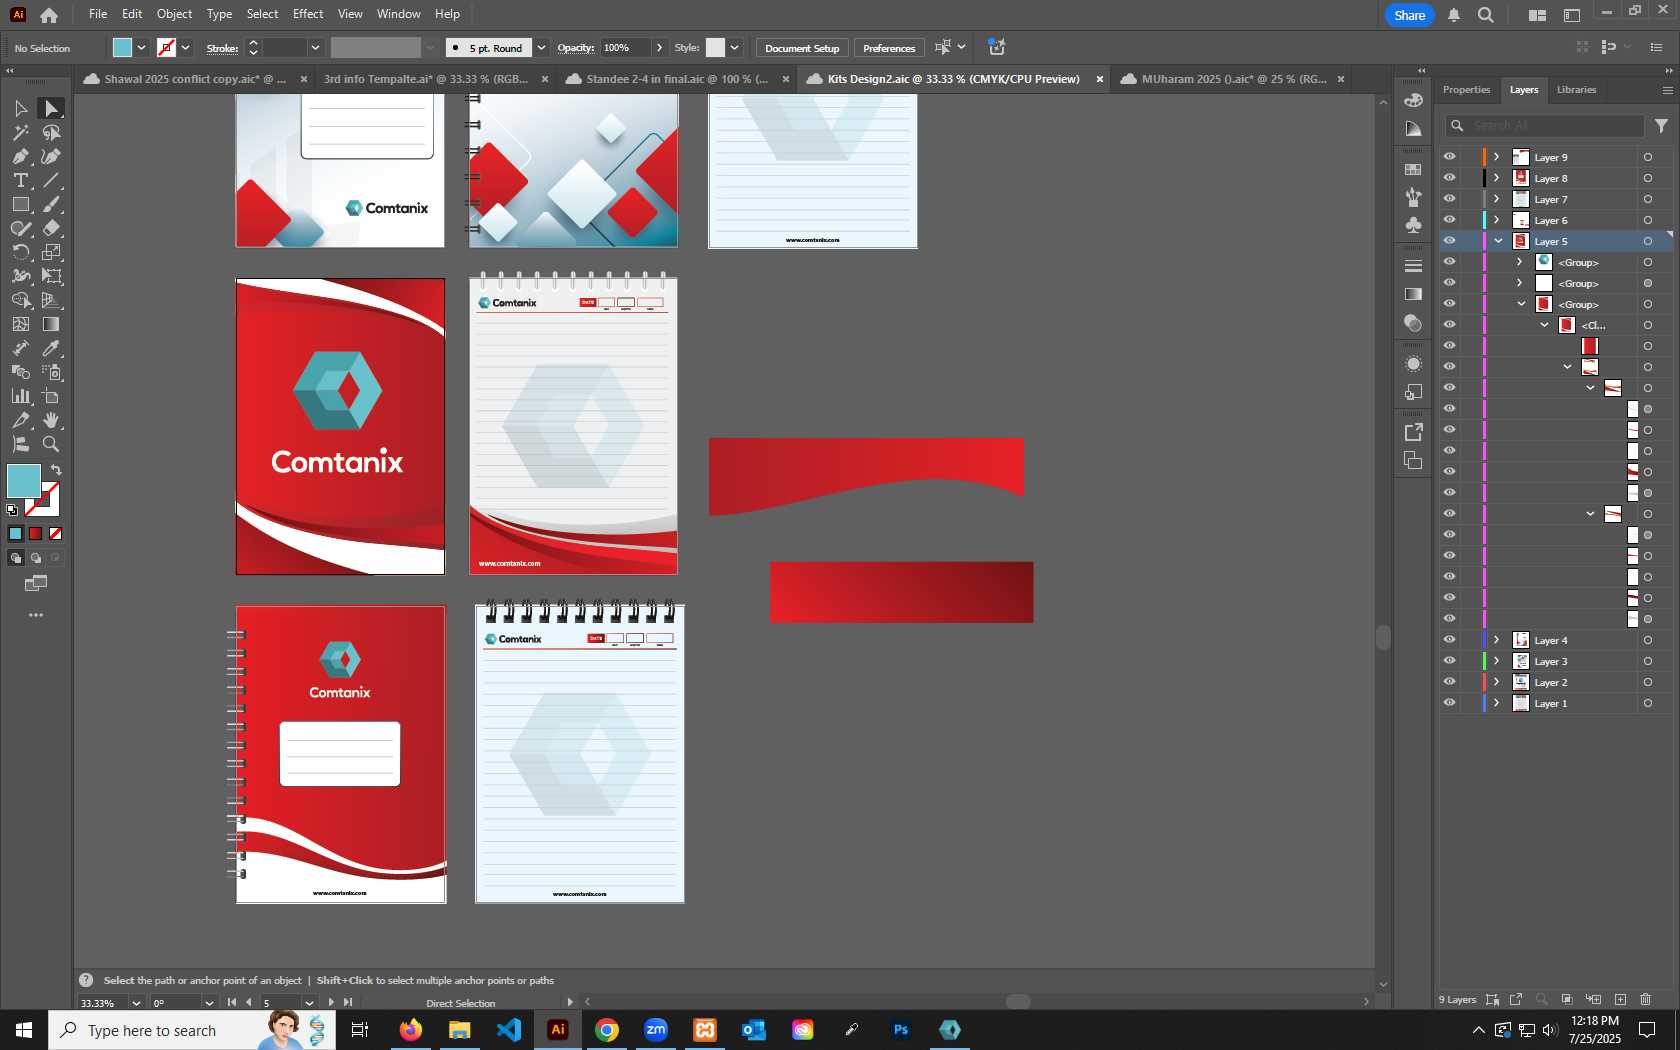The width and height of the screenshot is (1680, 1050).
Task: Click Delete Selection trash icon in Layers panel
Action: click(1646, 999)
